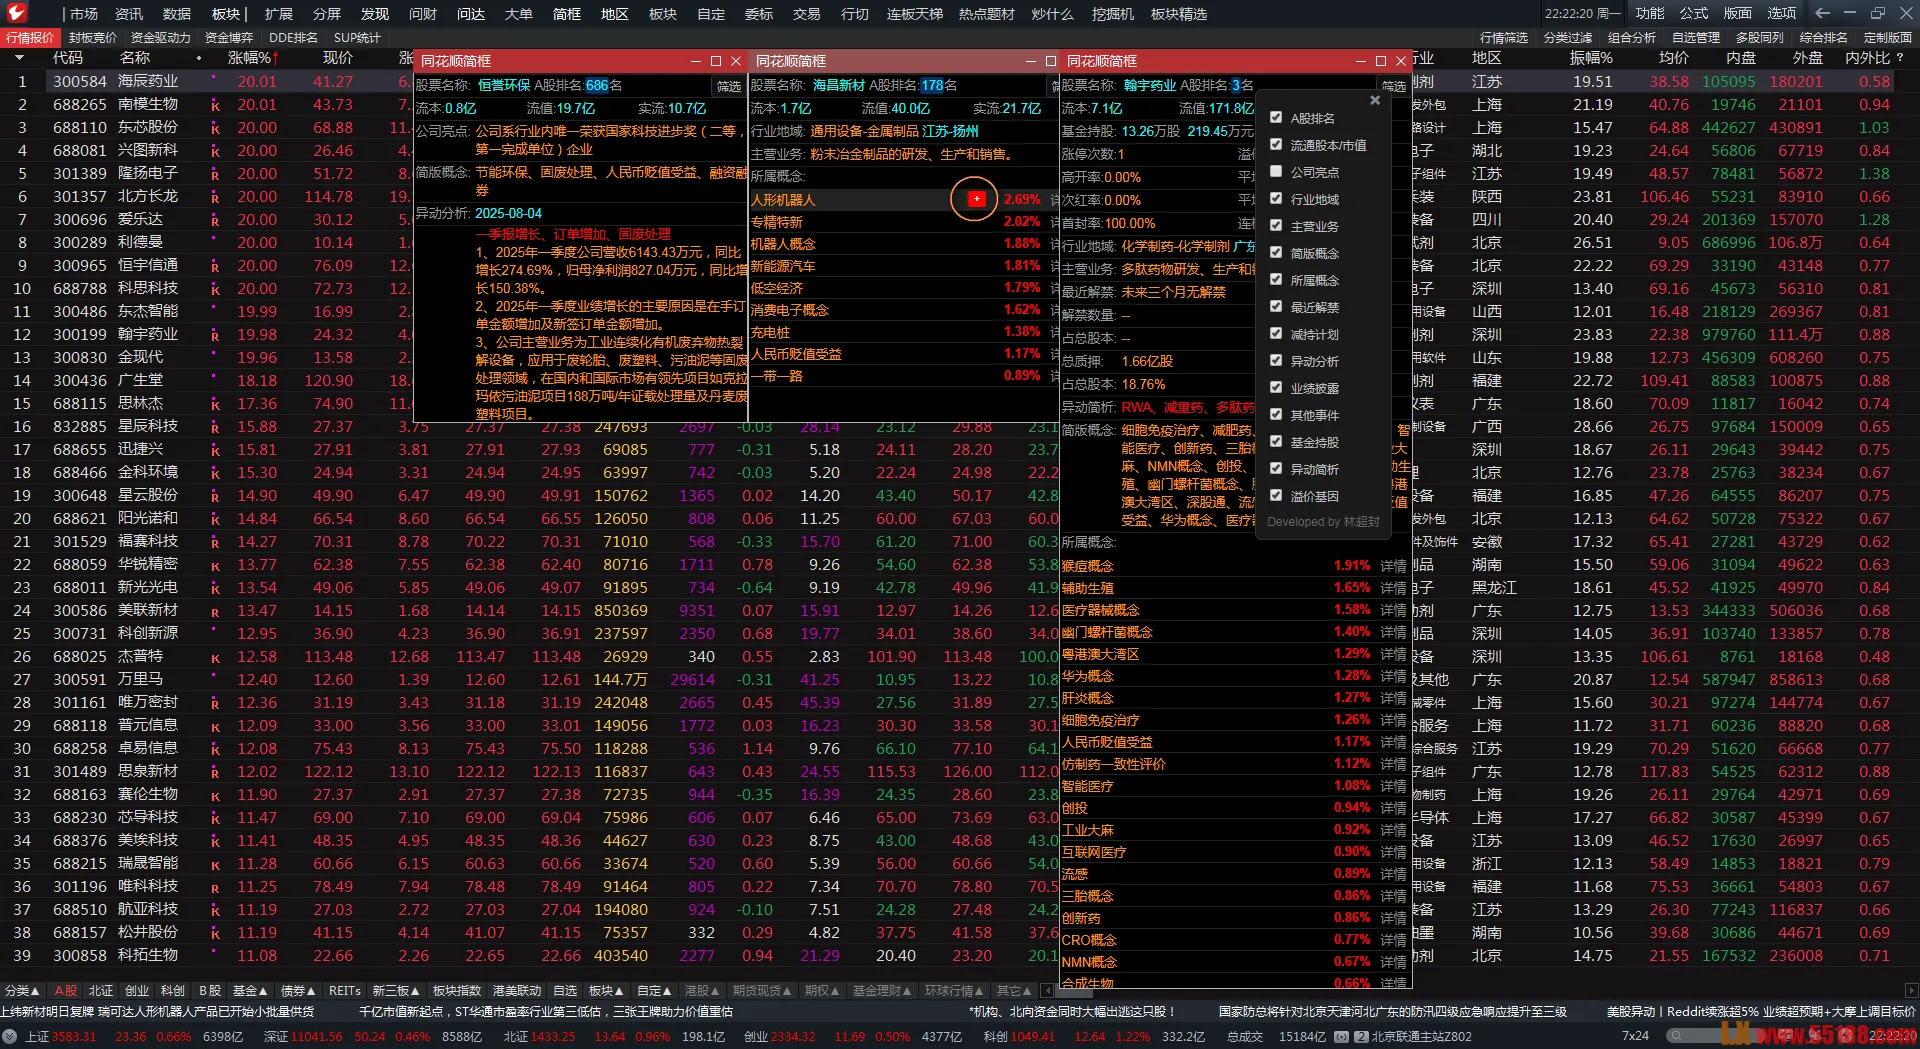Screen dimensions: 1920x1049
Task: Open the 市场 top menu
Action: click(x=84, y=14)
